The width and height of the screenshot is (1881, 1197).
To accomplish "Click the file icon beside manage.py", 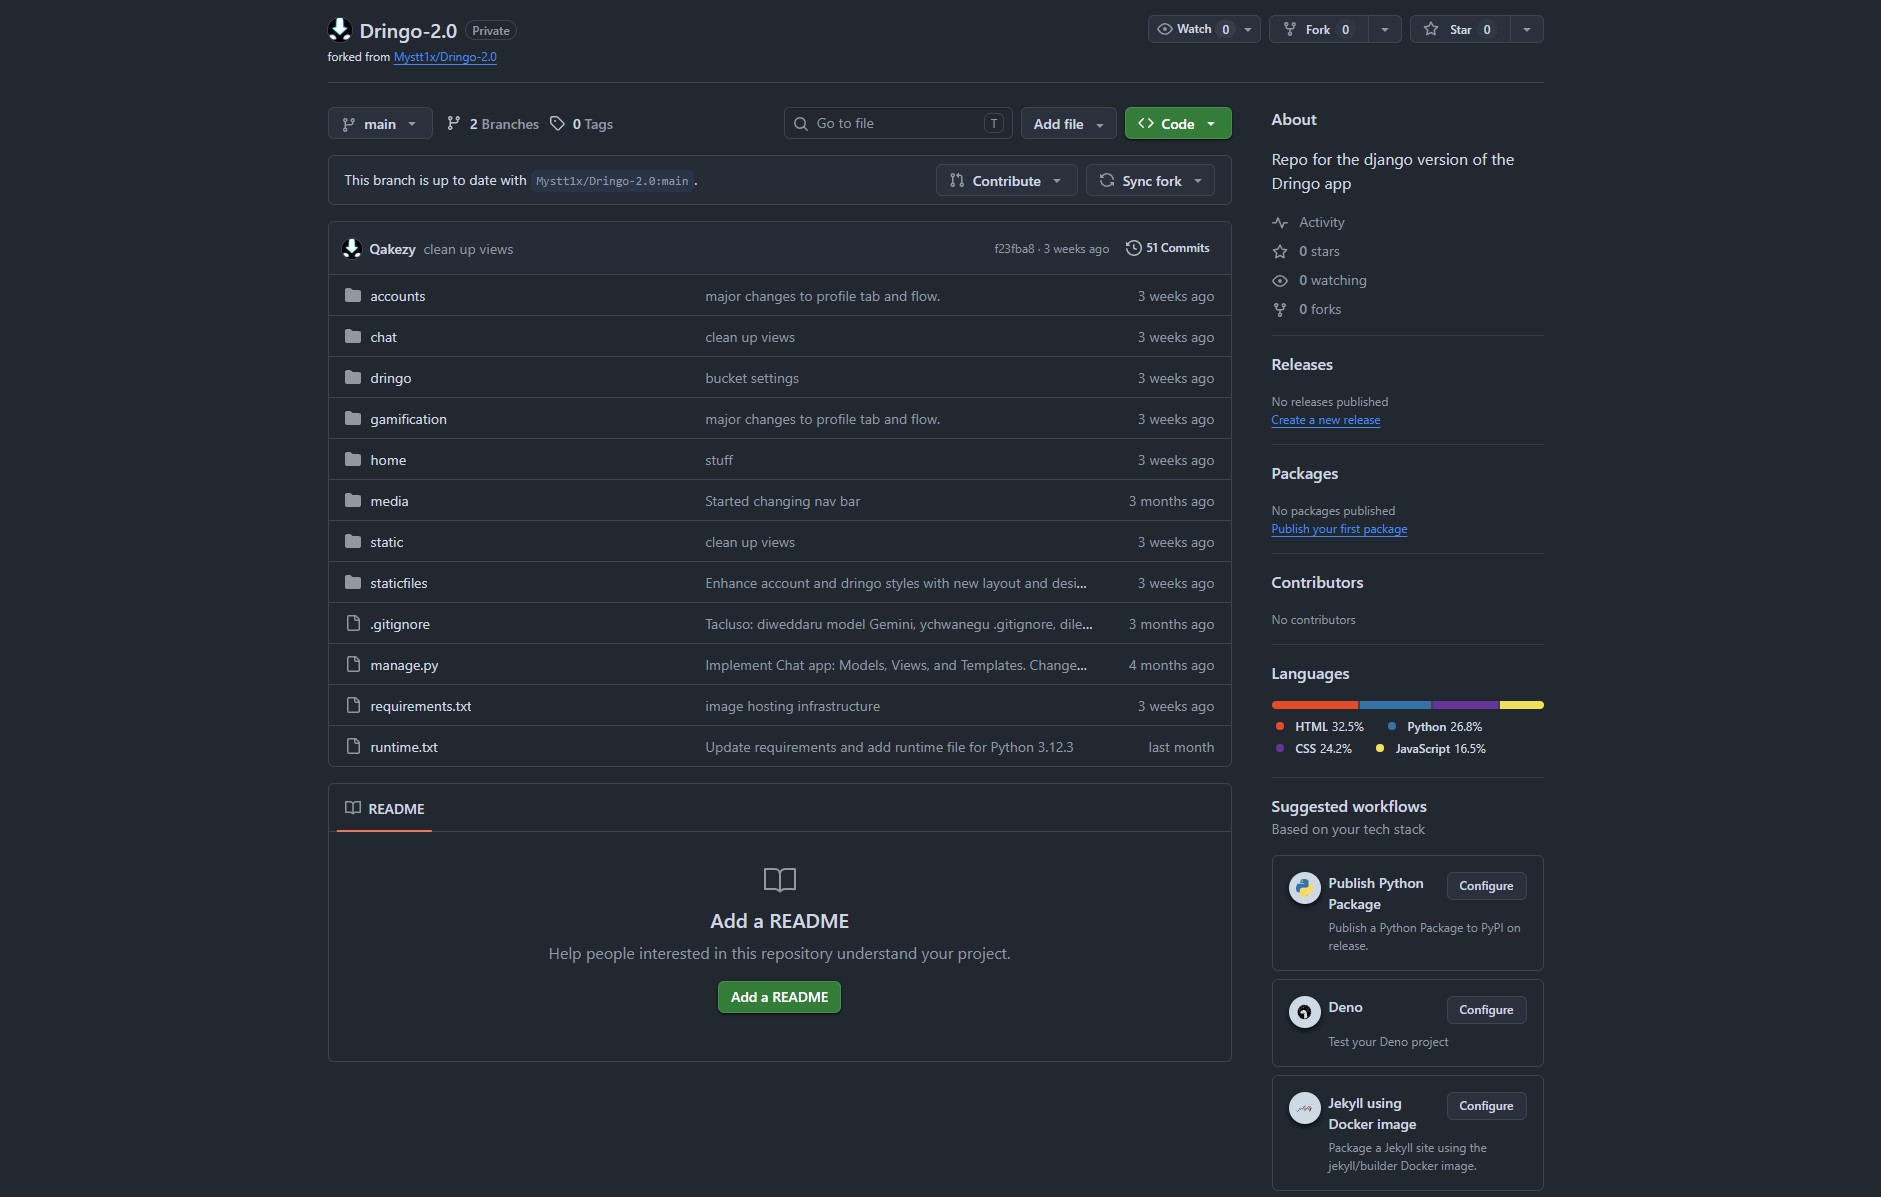I will (x=353, y=664).
